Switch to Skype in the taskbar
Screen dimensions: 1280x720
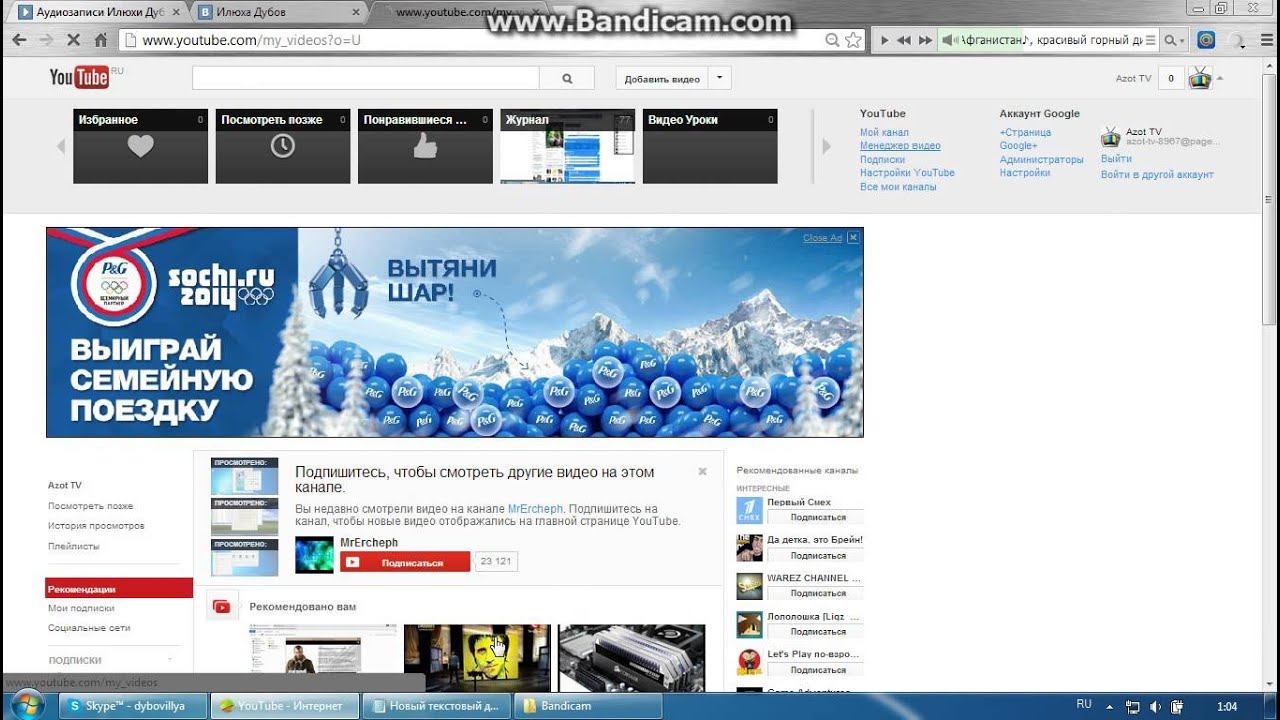click(133, 705)
